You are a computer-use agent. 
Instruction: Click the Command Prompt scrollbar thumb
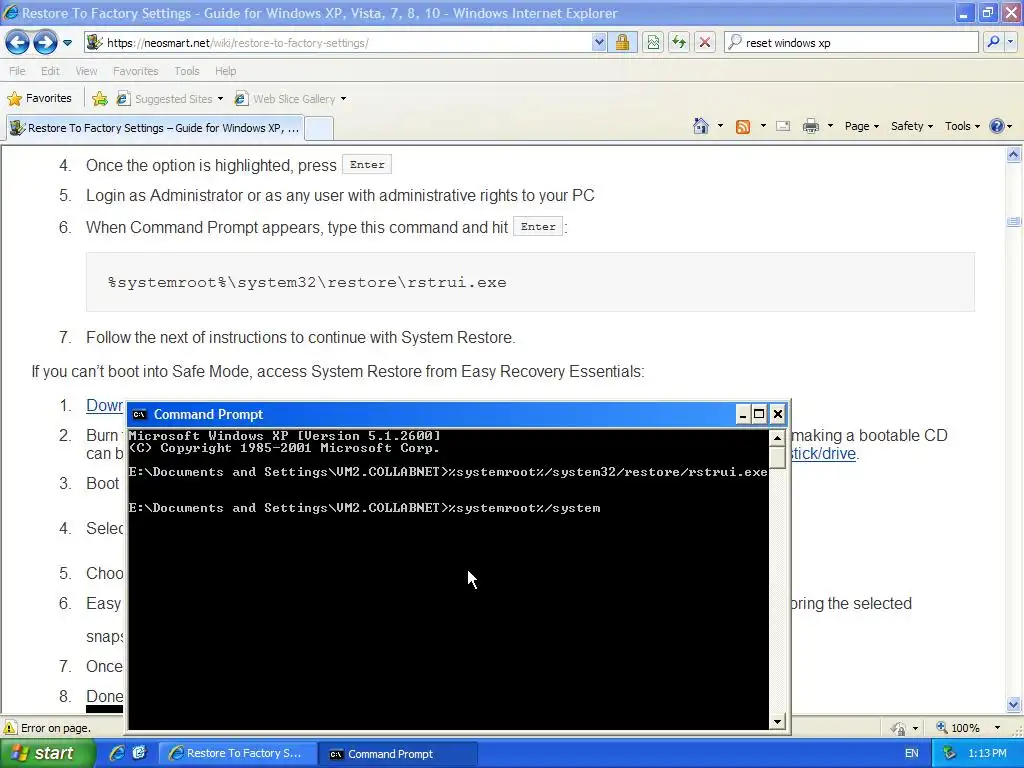point(777,457)
